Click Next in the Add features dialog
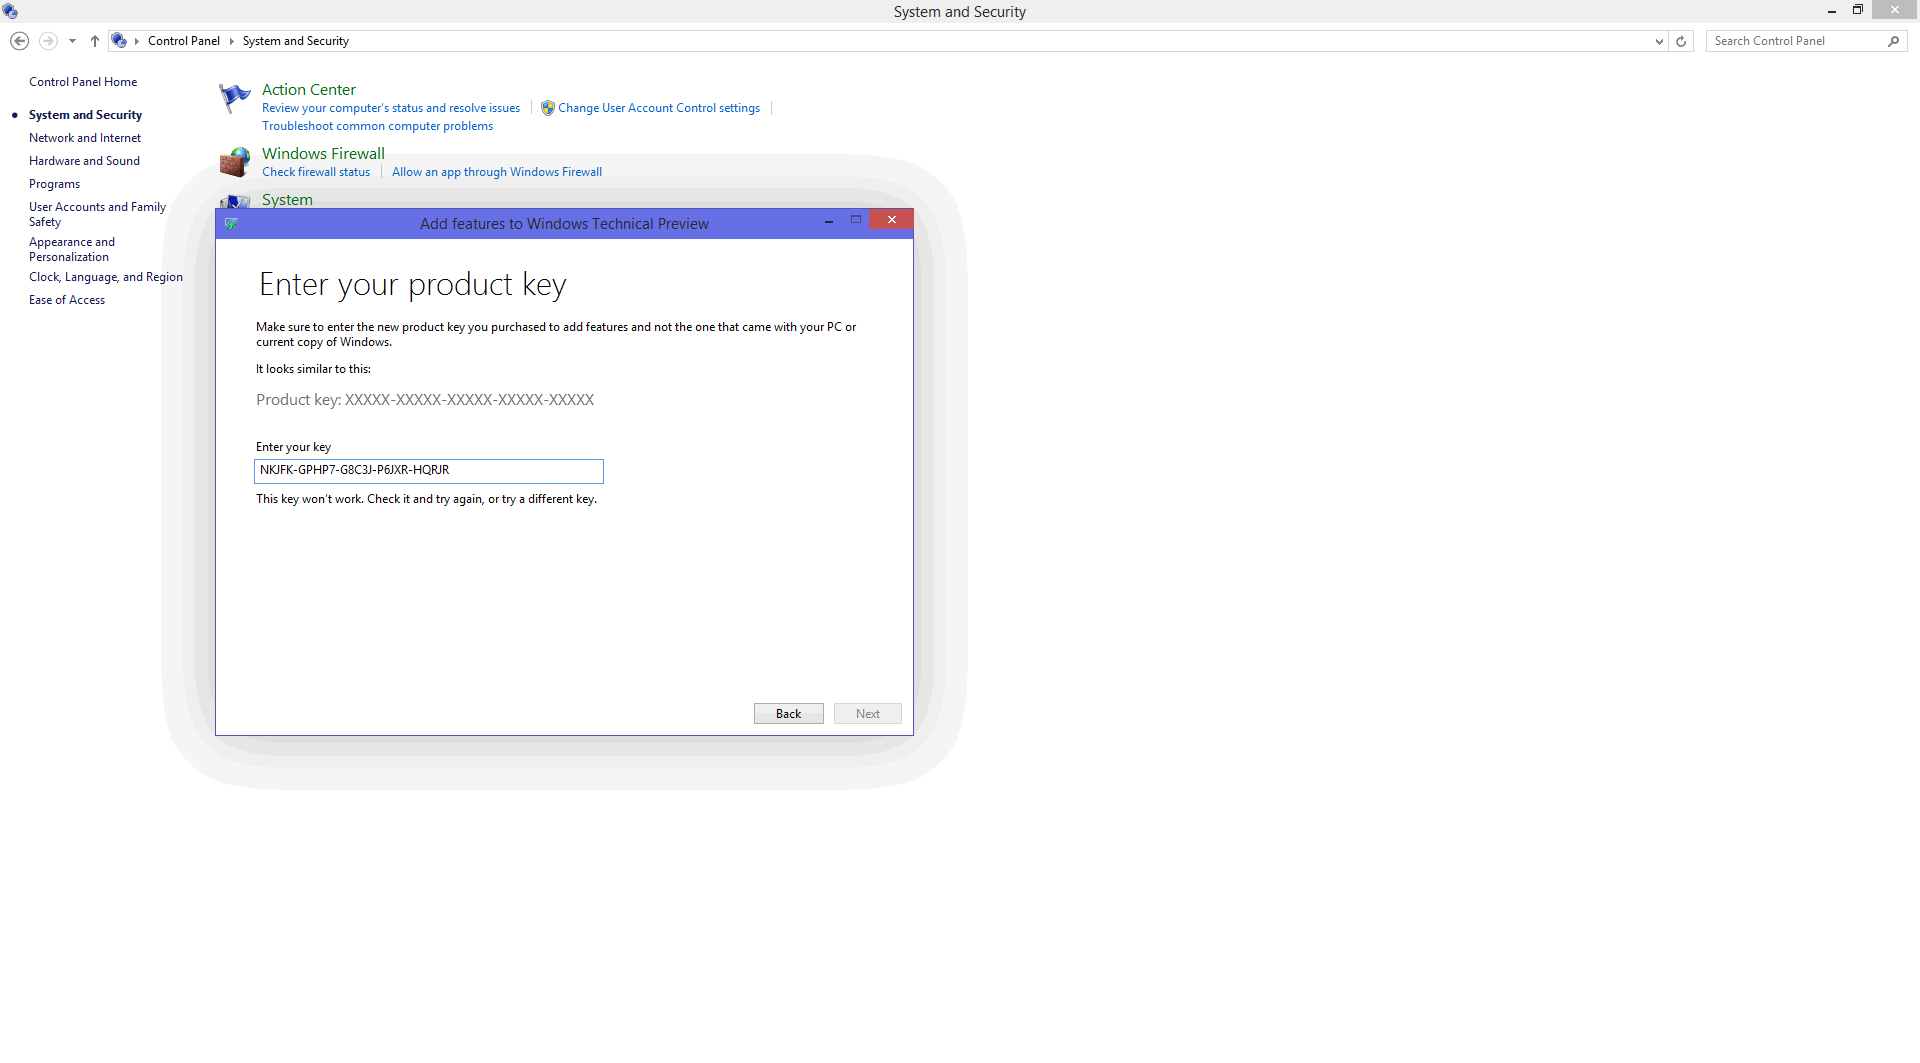The image size is (1920, 1063). [868, 714]
